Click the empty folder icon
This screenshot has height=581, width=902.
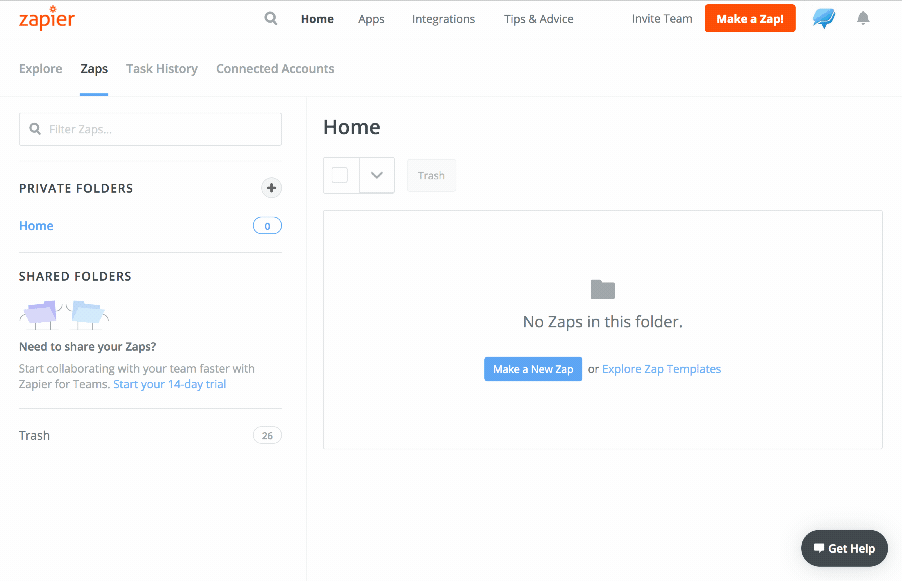click(602, 290)
